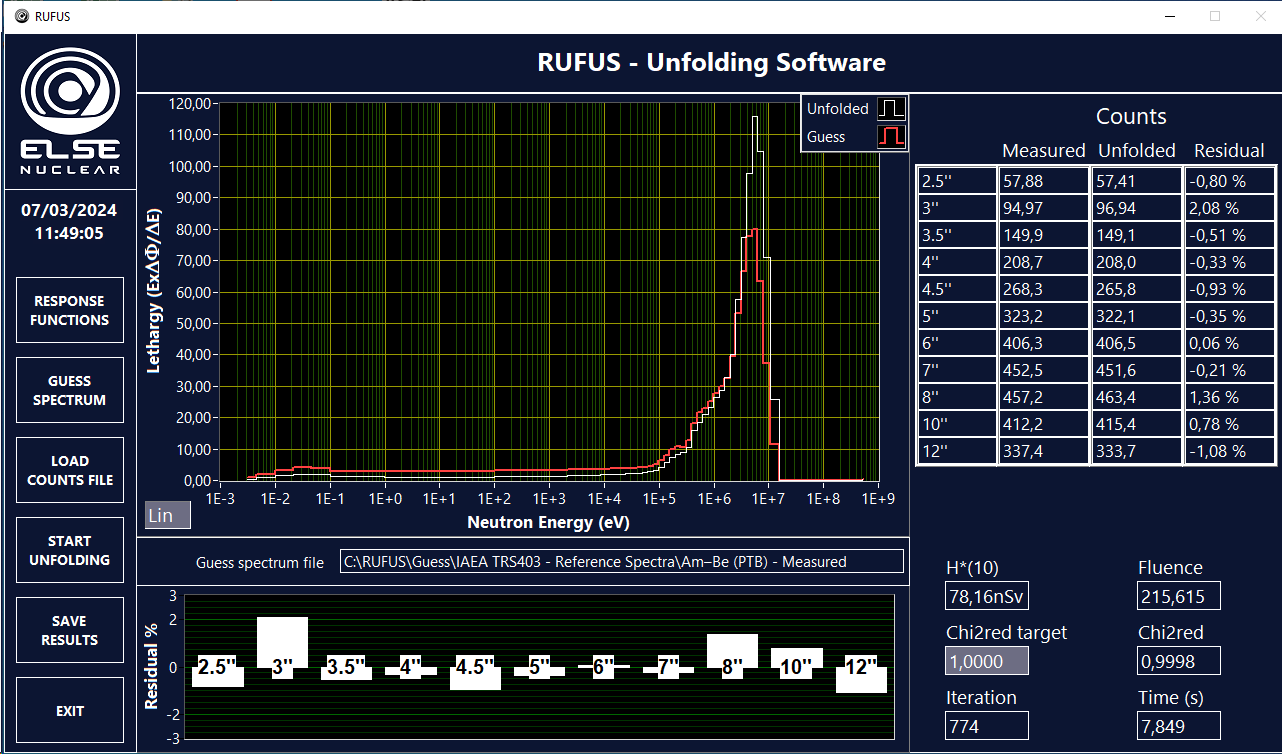Exit the RUFUS application
This screenshot has height=754, width=1282.
coord(70,711)
